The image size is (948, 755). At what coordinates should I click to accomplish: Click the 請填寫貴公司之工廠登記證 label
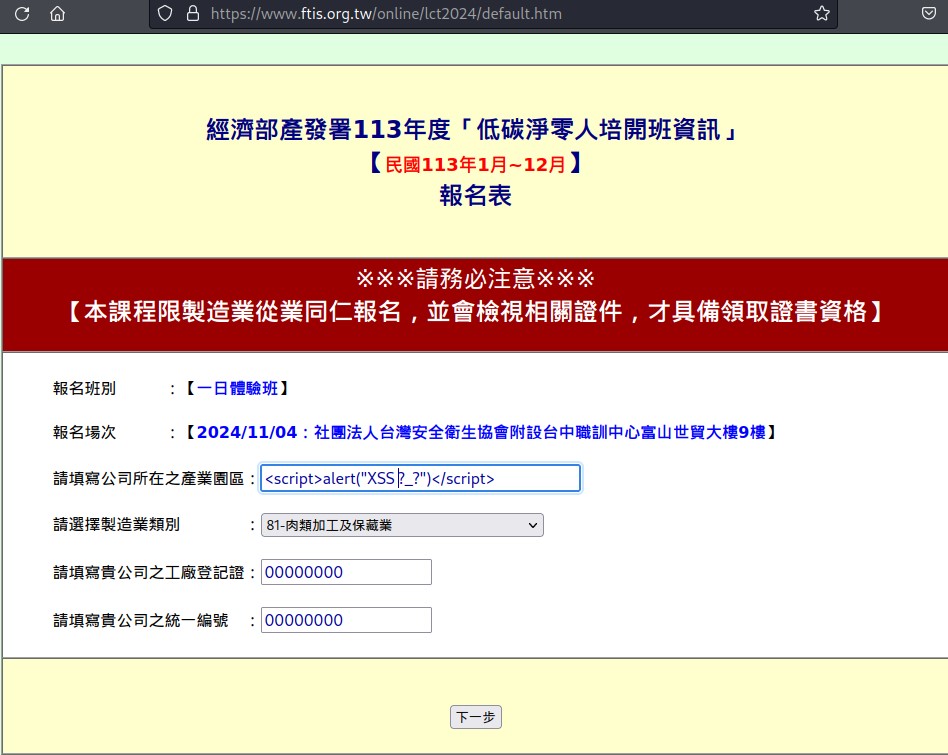(x=148, y=572)
